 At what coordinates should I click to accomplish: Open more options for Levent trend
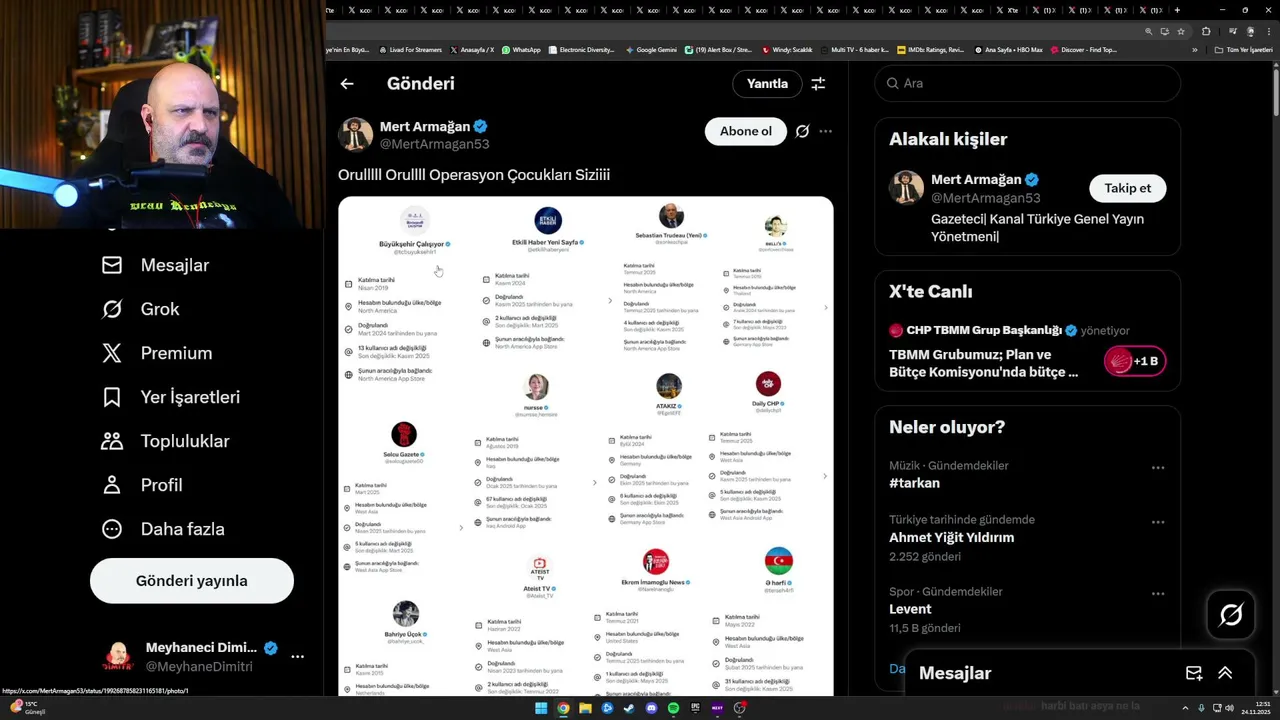point(1158,594)
